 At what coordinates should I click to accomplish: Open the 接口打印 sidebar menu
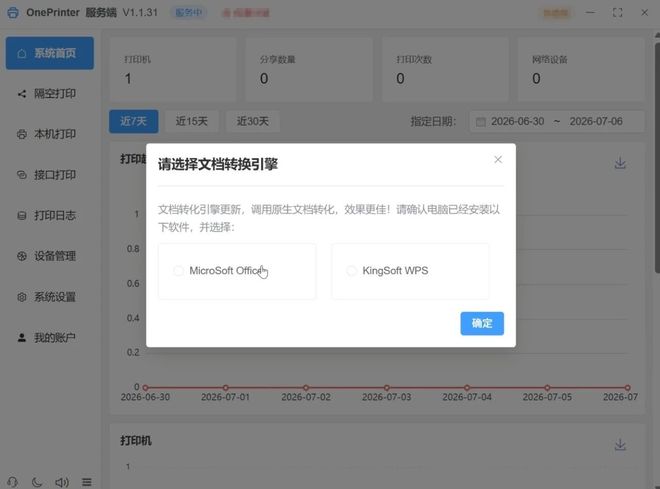pos(50,175)
